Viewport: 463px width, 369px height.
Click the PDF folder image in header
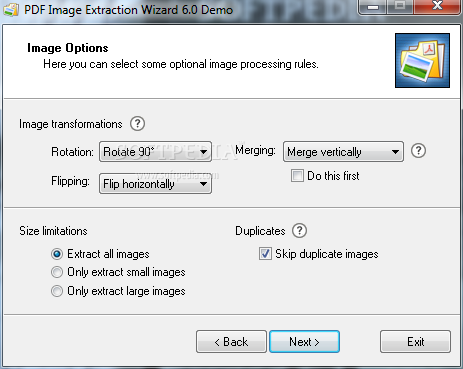[x=422, y=60]
